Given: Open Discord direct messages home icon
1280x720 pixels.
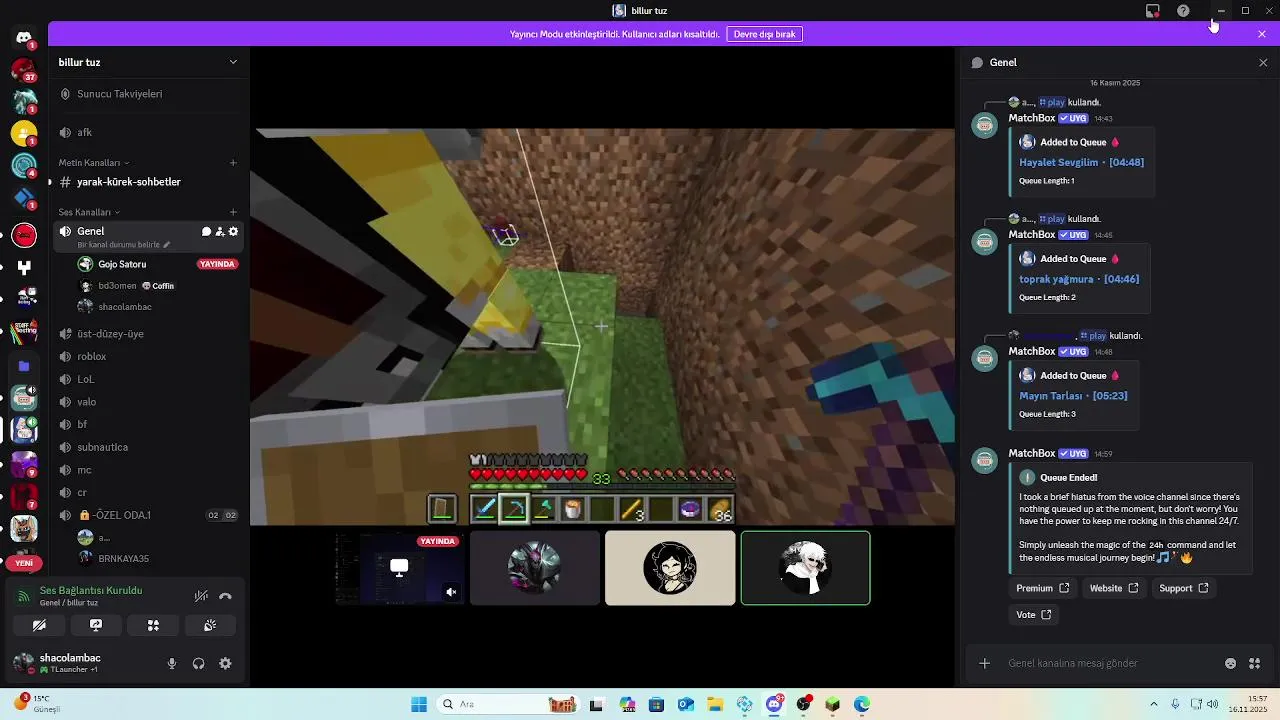Looking at the screenshot, I should (24, 37).
